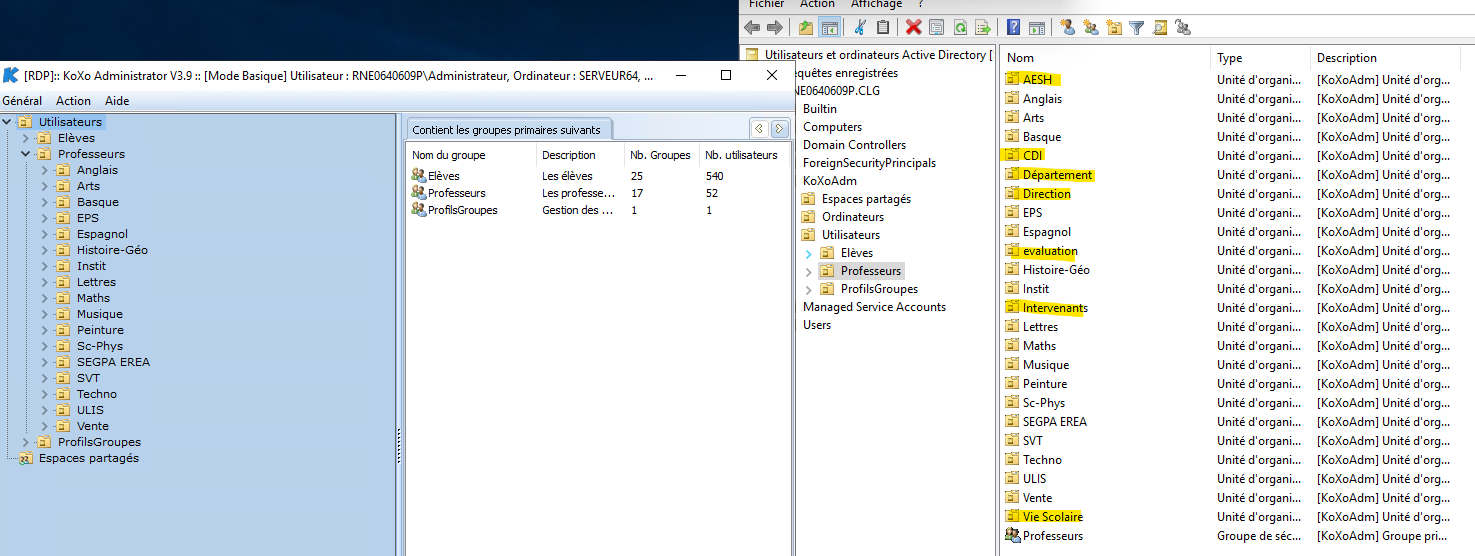Select Vie Scolaire in the Active Directory list

point(1052,517)
